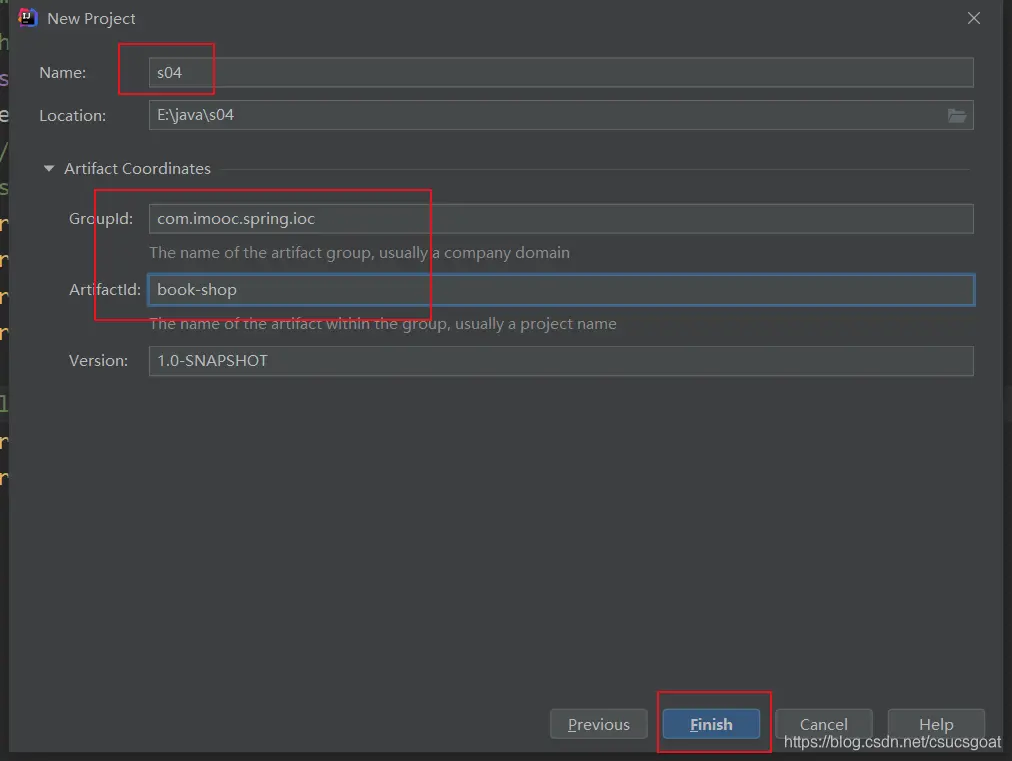The image size is (1012, 761).
Task: Focus the Version field showing 1.0-SNAPSHOT
Action: [x=560, y=361]
